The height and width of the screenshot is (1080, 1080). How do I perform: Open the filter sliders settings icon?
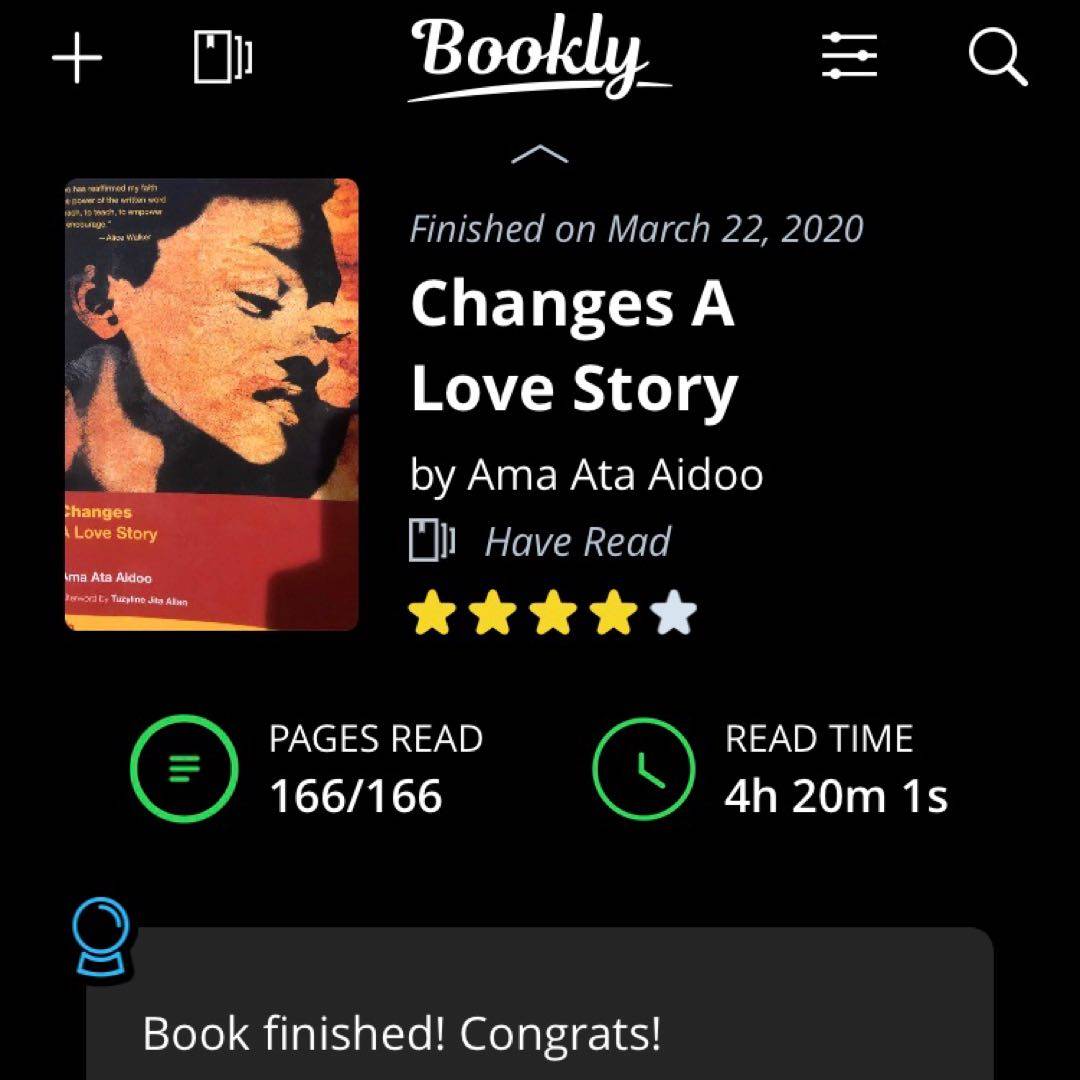click(x=849, y=56)
